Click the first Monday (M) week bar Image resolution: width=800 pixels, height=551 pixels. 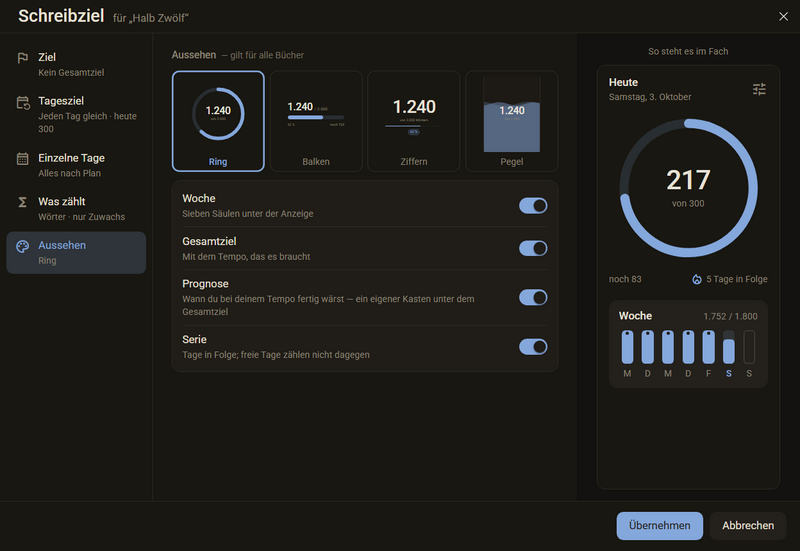(627, 347)
